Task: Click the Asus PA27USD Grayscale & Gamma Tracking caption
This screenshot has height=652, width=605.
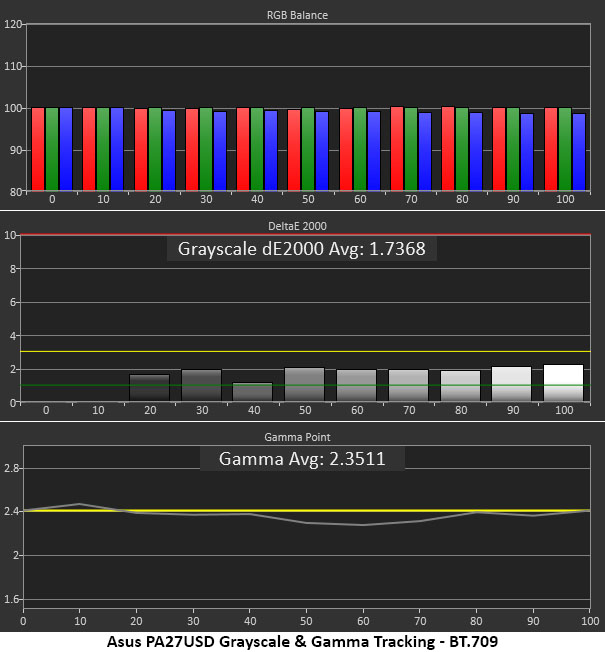Action: pyautogui.click(x=302, y=642)
